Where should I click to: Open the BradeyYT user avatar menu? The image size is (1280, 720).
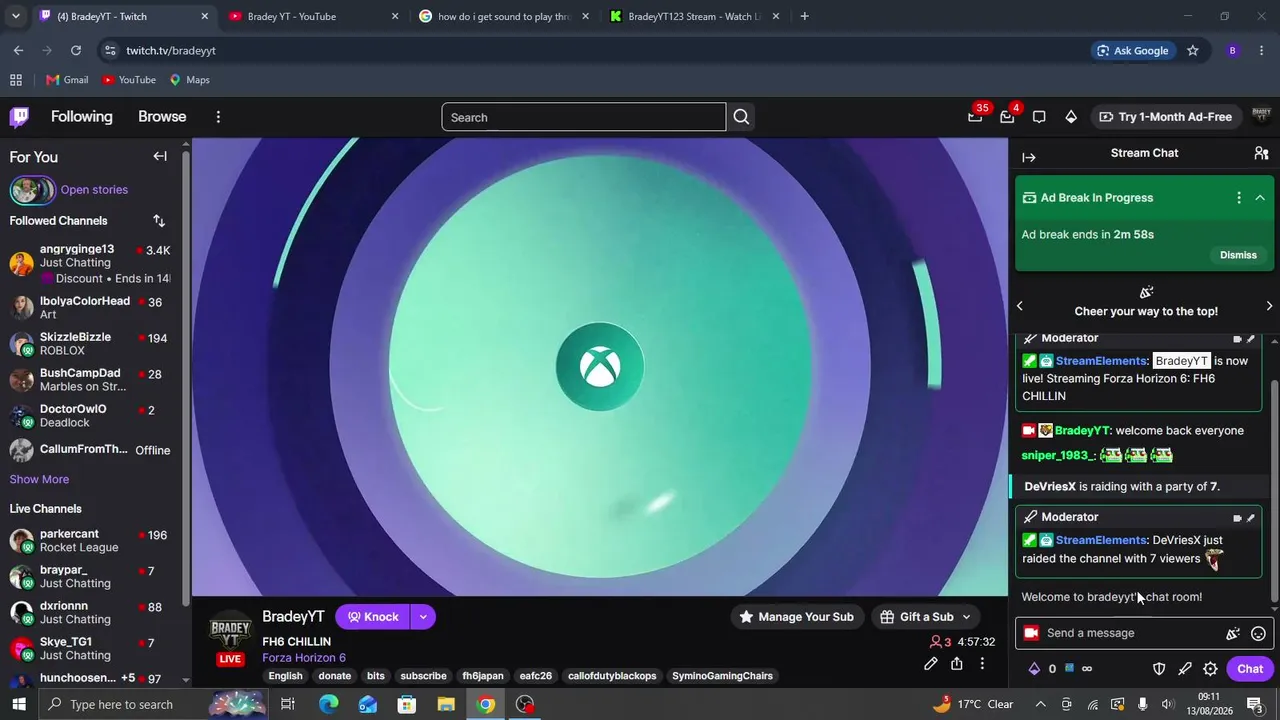pyautogui.click(x=1261, y=117)
